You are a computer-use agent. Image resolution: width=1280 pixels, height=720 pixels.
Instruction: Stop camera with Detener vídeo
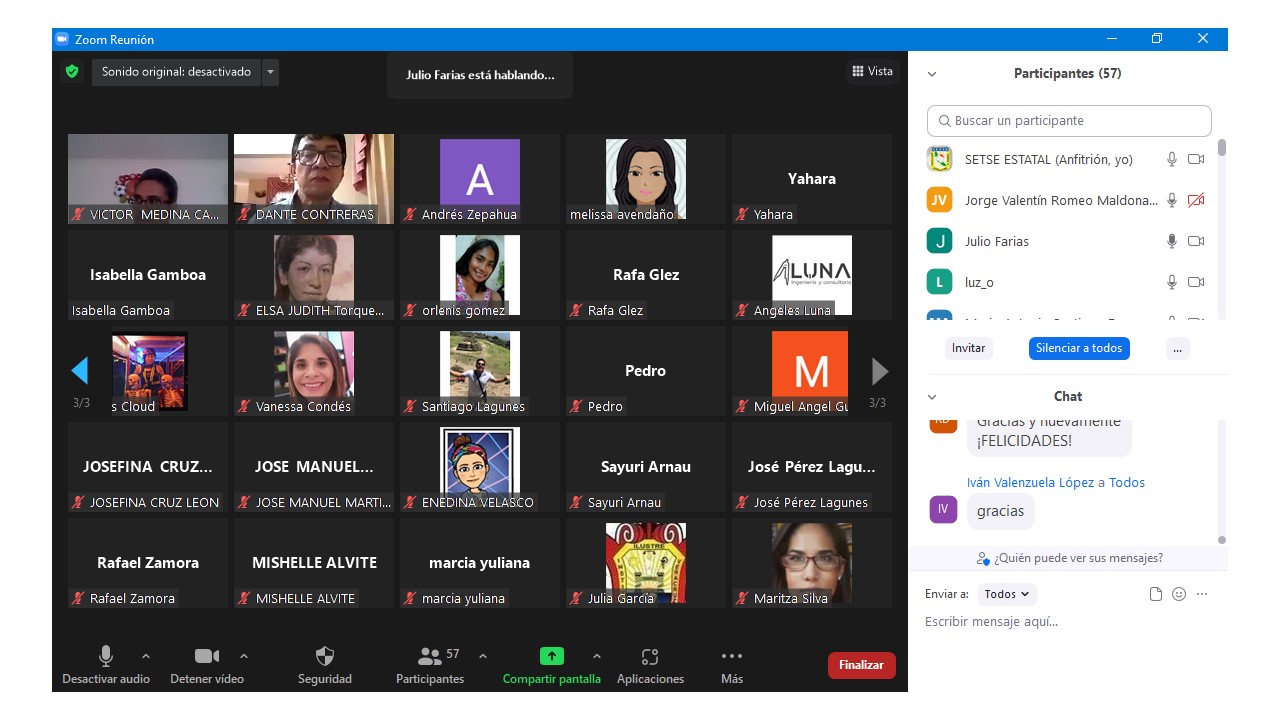pos(207,665)
